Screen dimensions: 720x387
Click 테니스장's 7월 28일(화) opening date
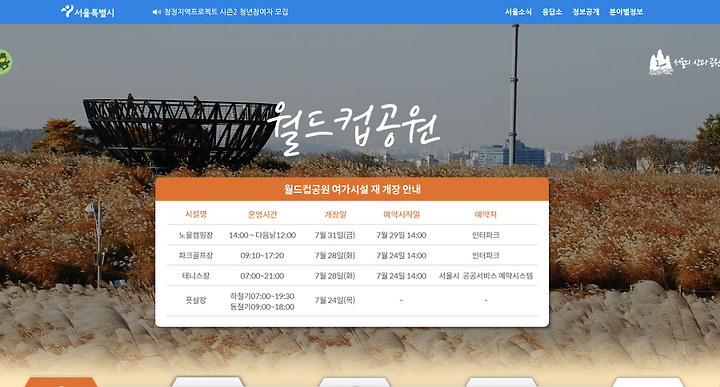[335, 276]
